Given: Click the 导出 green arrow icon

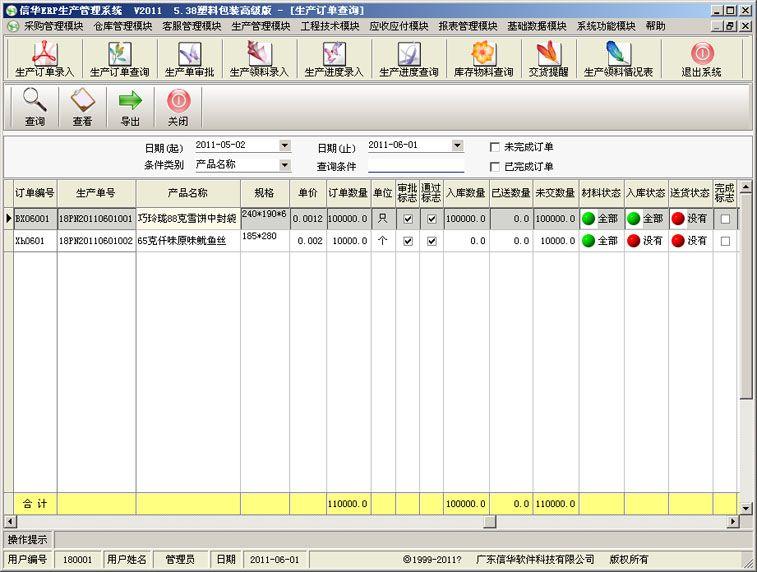Looking at the screenshot, I should pyautogui.click(x=130, y=100).
